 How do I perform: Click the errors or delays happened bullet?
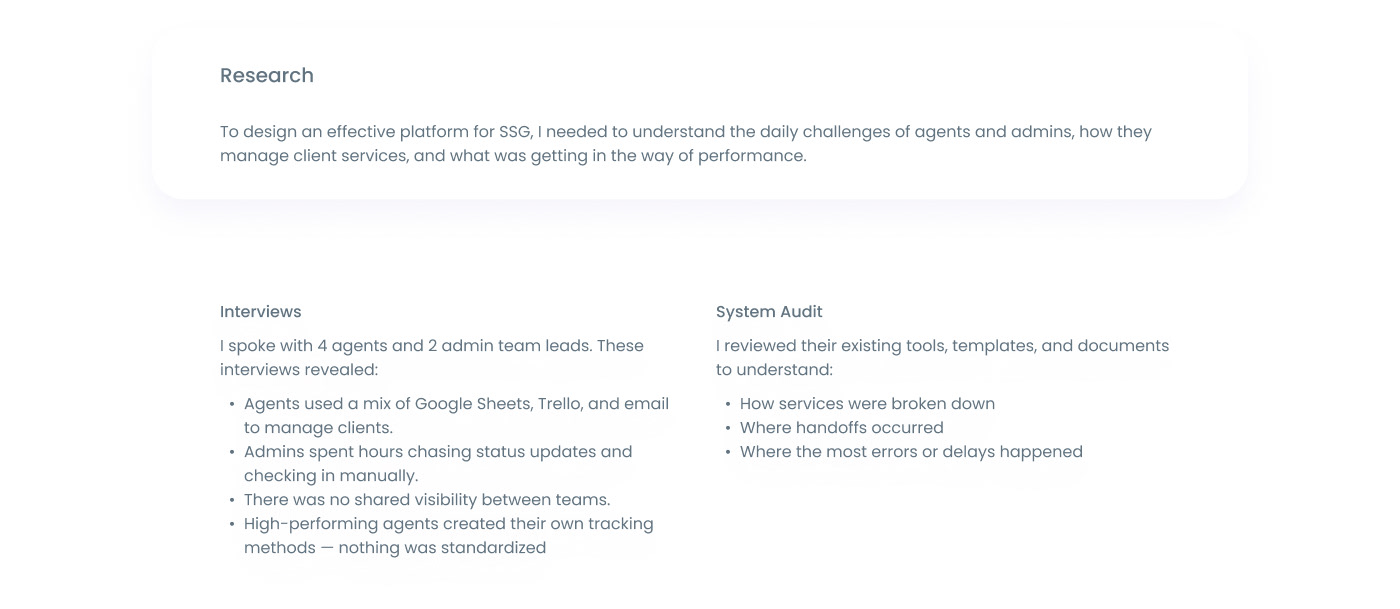(911, 452)
